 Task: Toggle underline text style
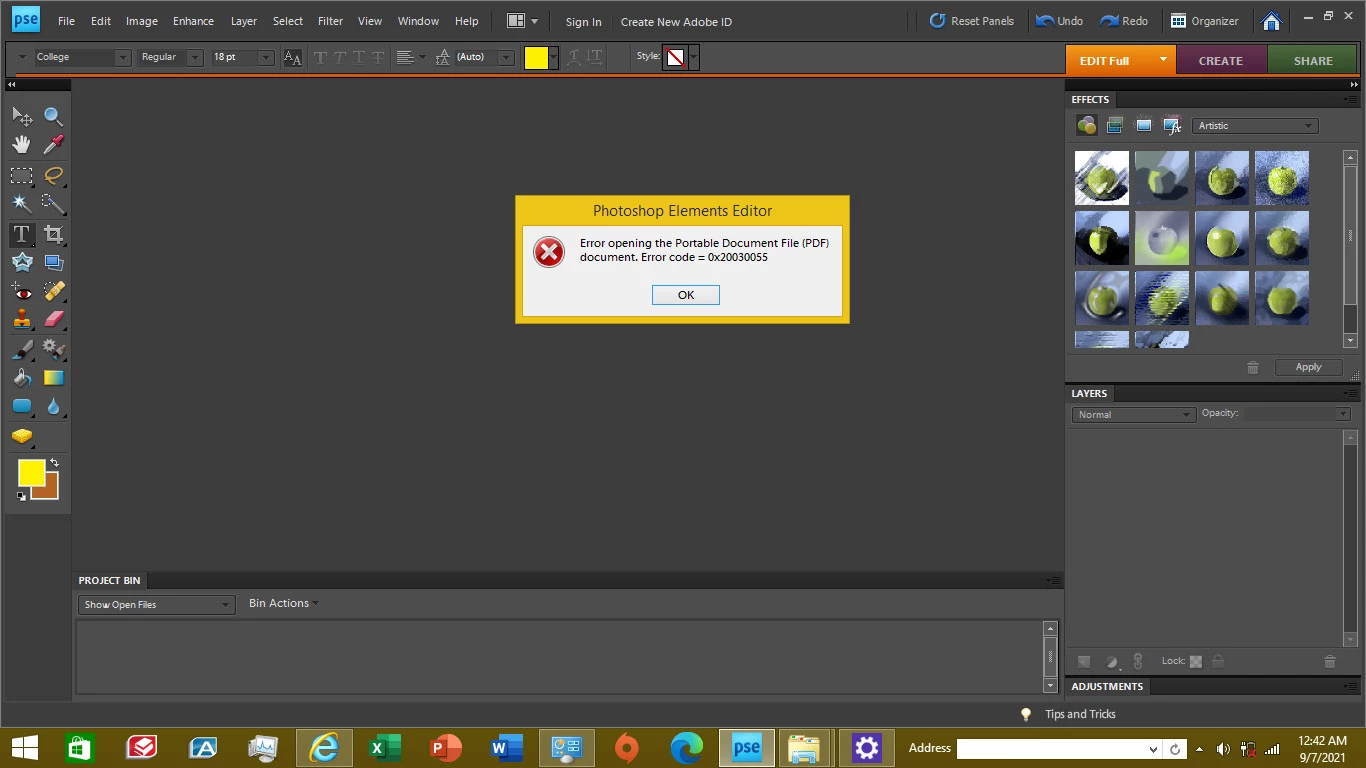[358, 58]
